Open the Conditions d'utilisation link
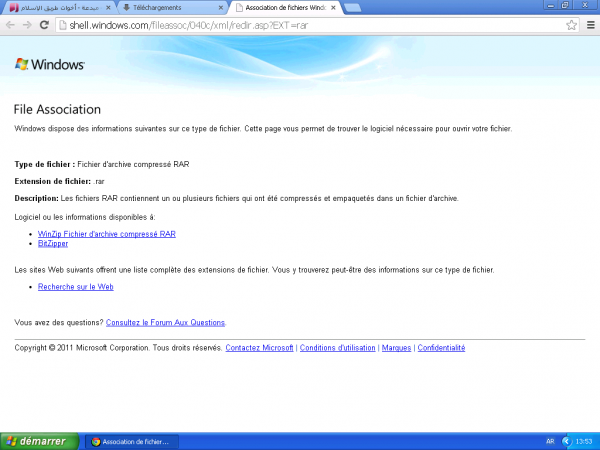 pos(338,348)
